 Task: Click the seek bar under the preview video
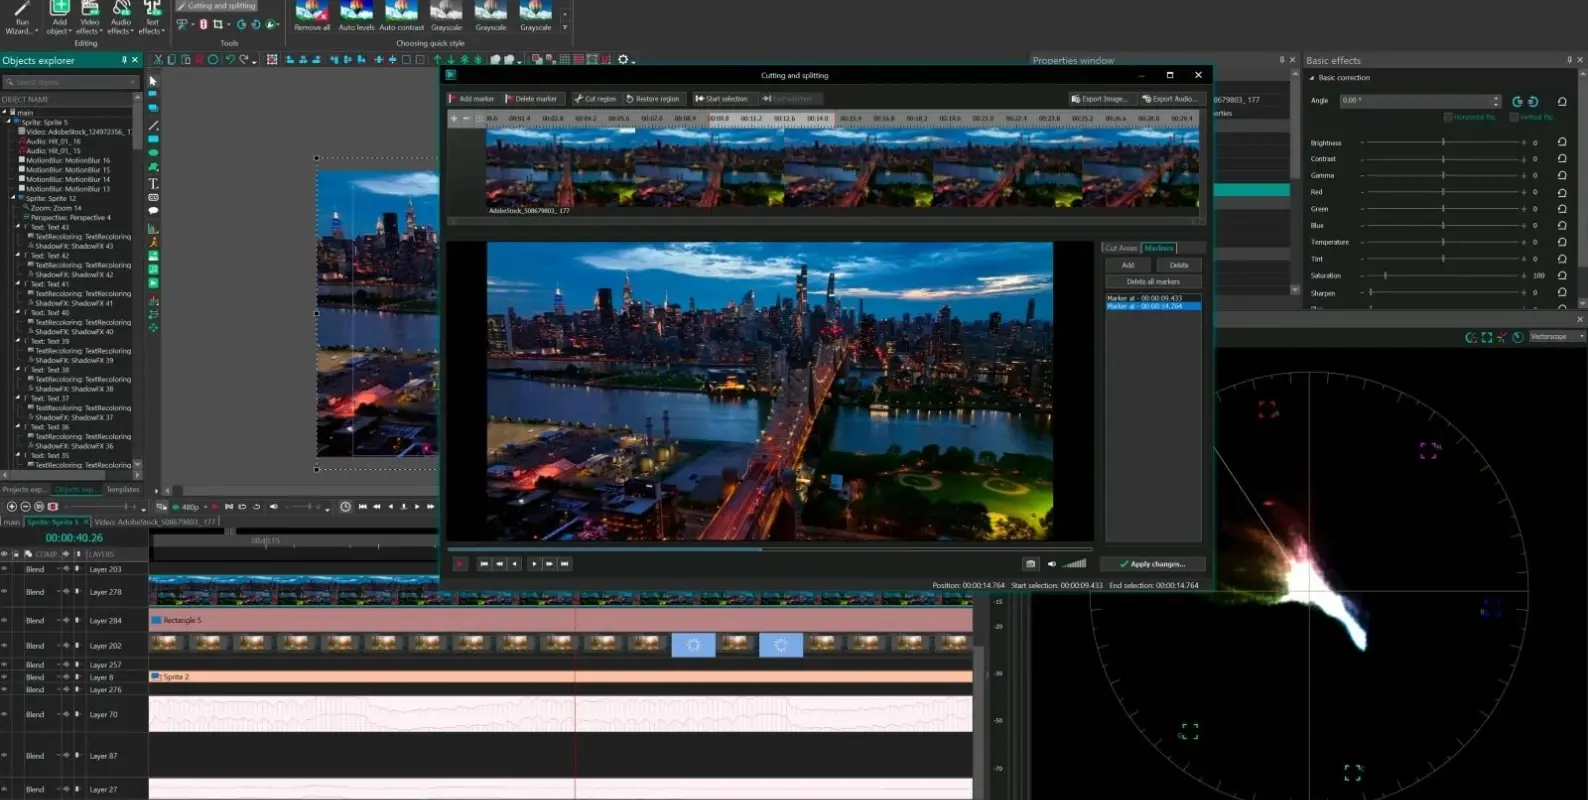769,549
